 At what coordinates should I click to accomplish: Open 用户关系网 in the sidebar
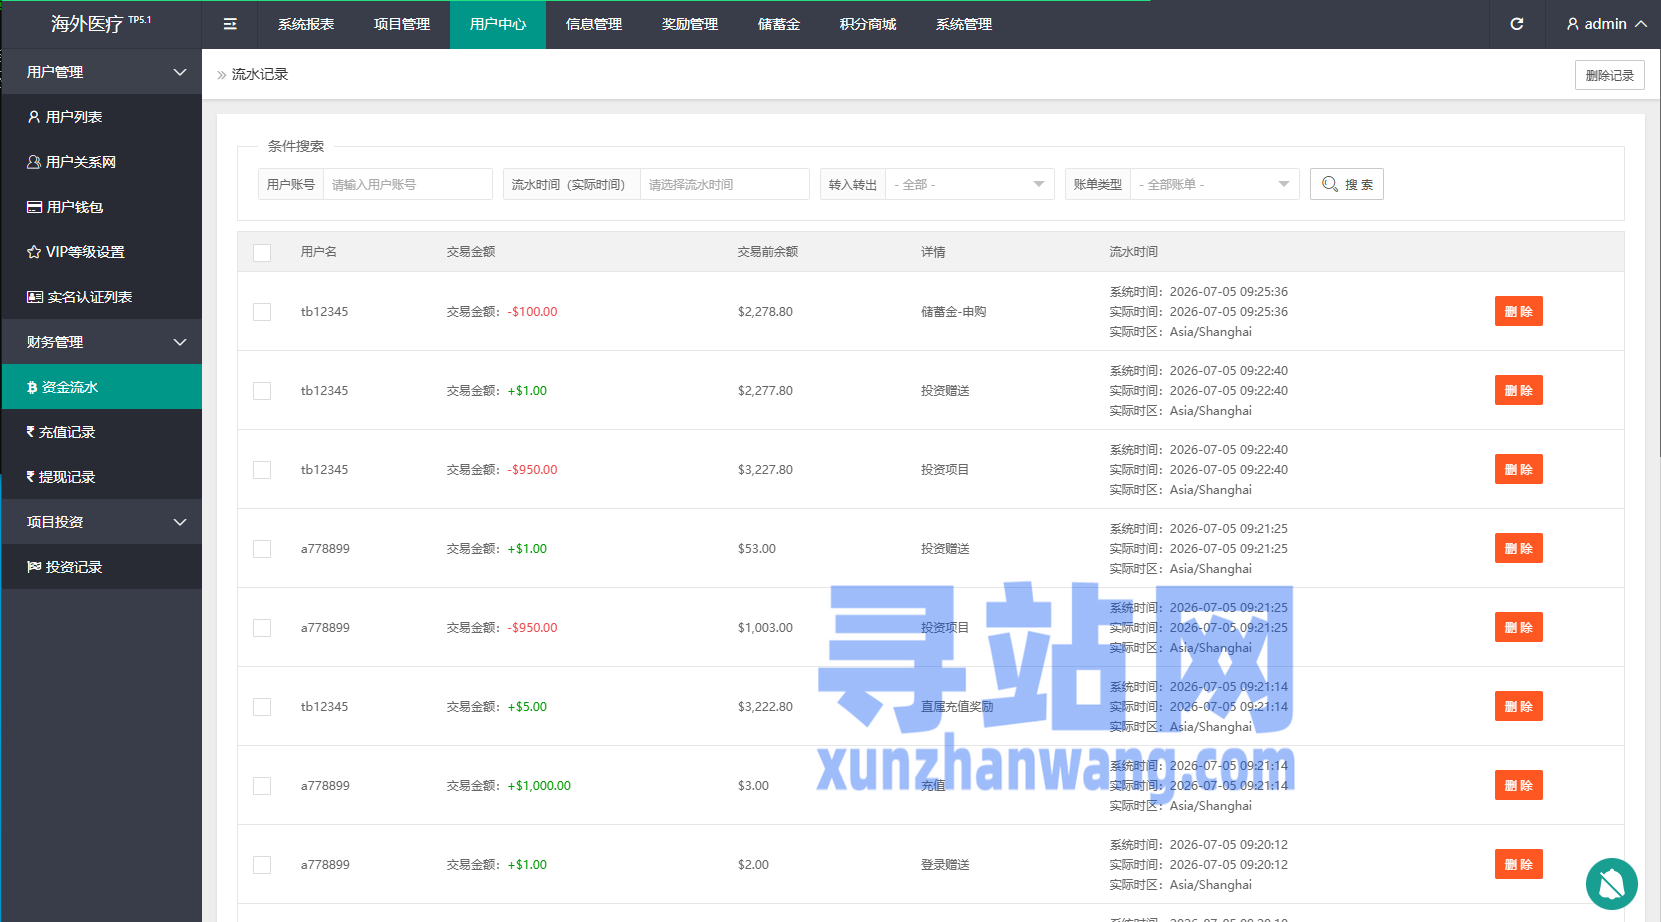coord(101,162)
